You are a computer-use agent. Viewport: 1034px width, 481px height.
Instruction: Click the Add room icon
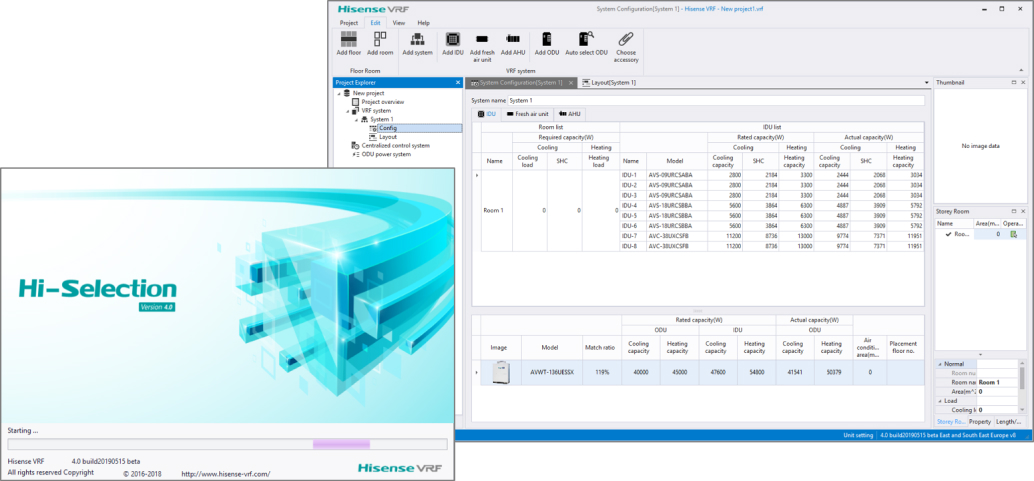380,39
